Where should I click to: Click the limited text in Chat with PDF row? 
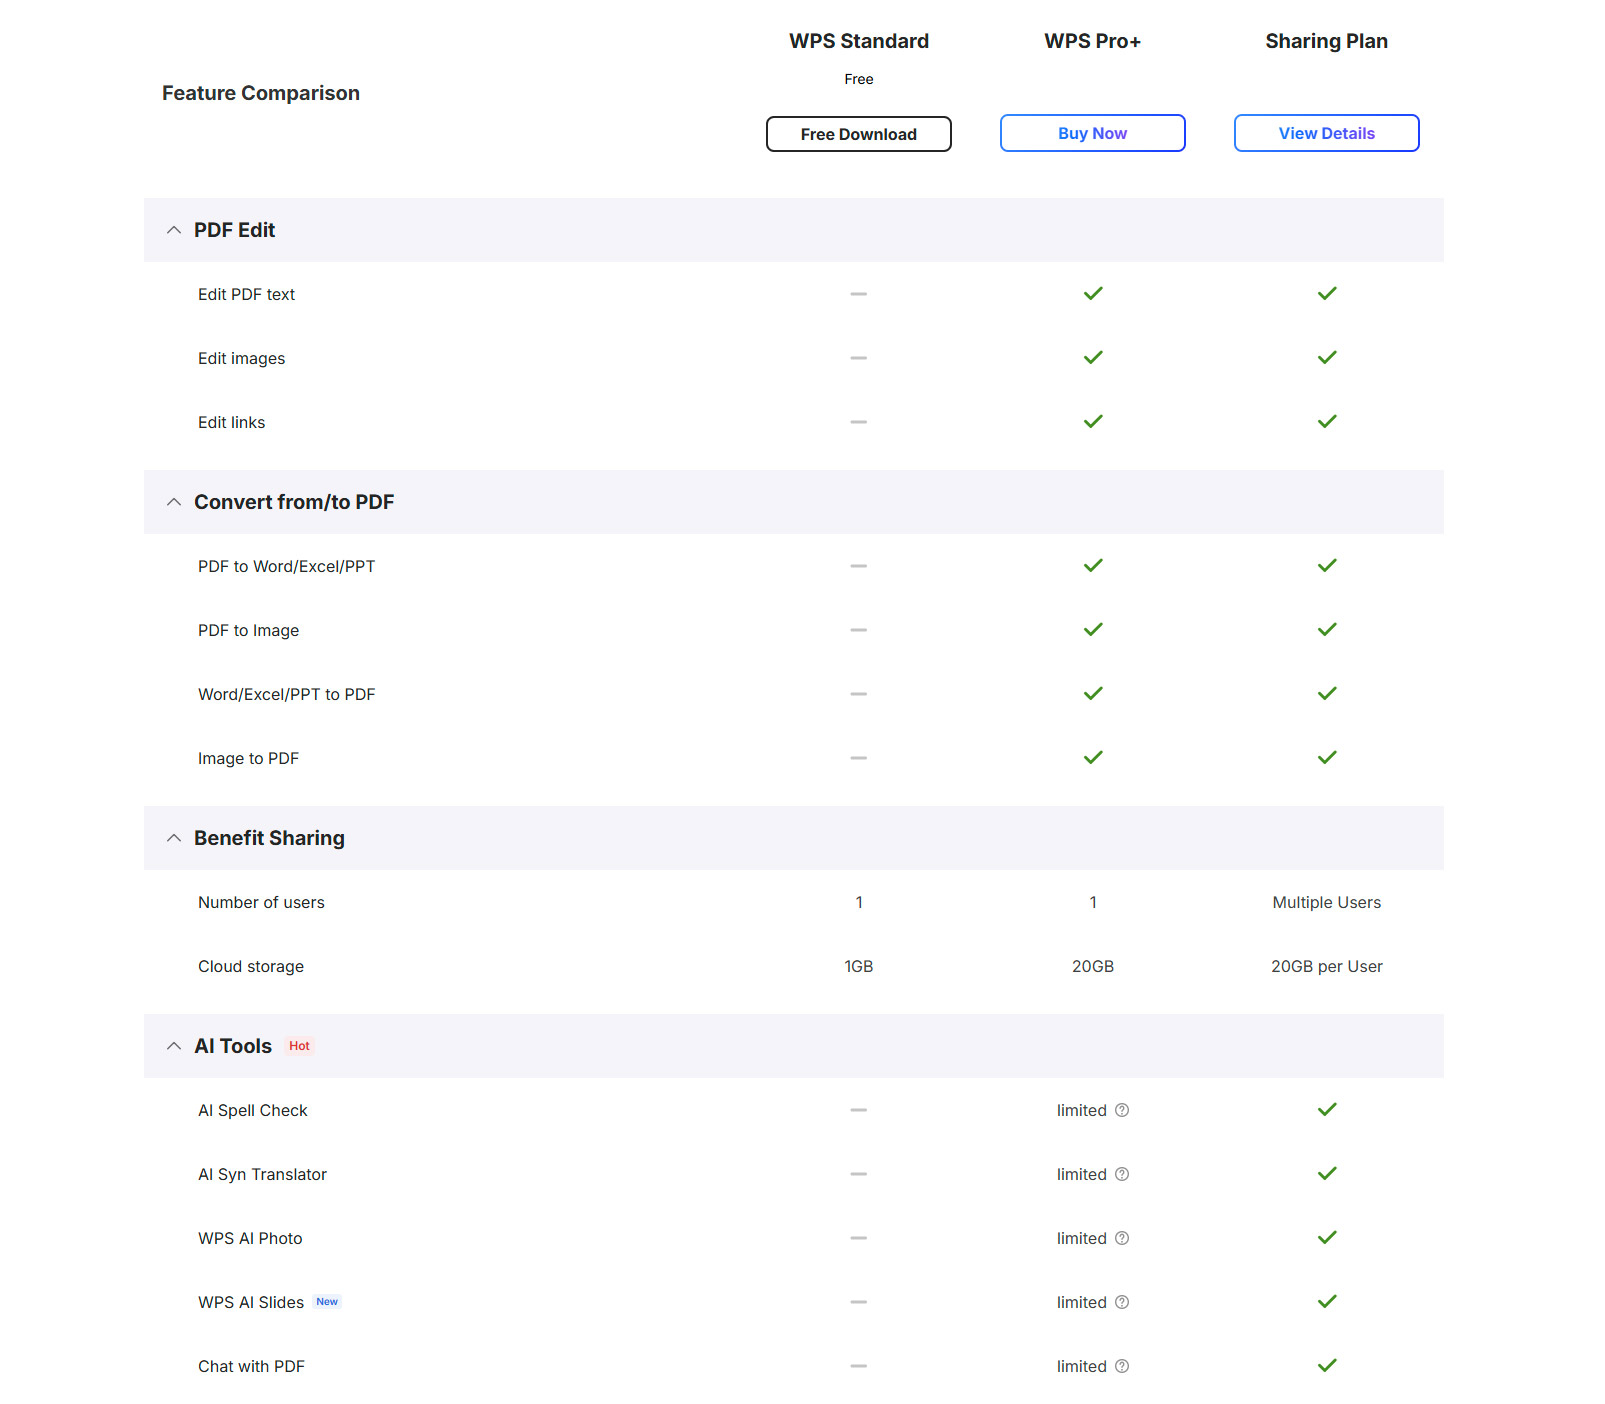pos(1082,1366)
